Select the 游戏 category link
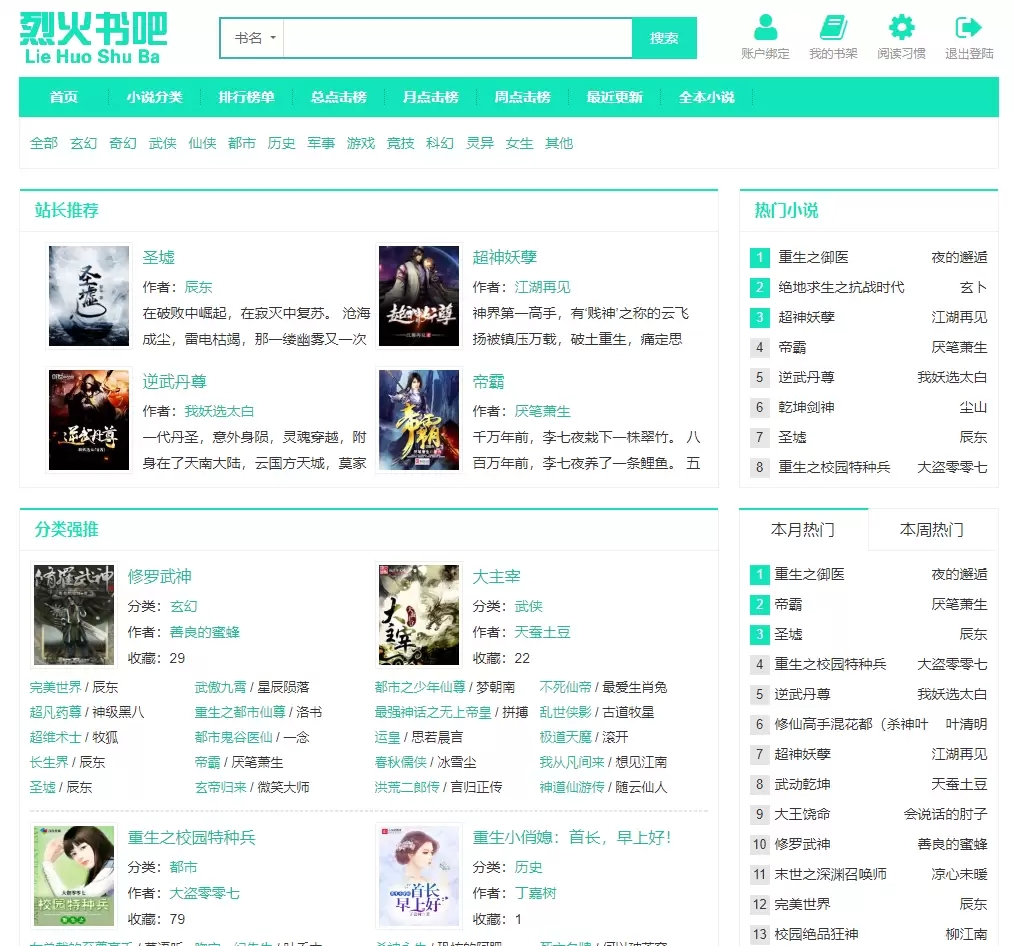 [361, 143]
